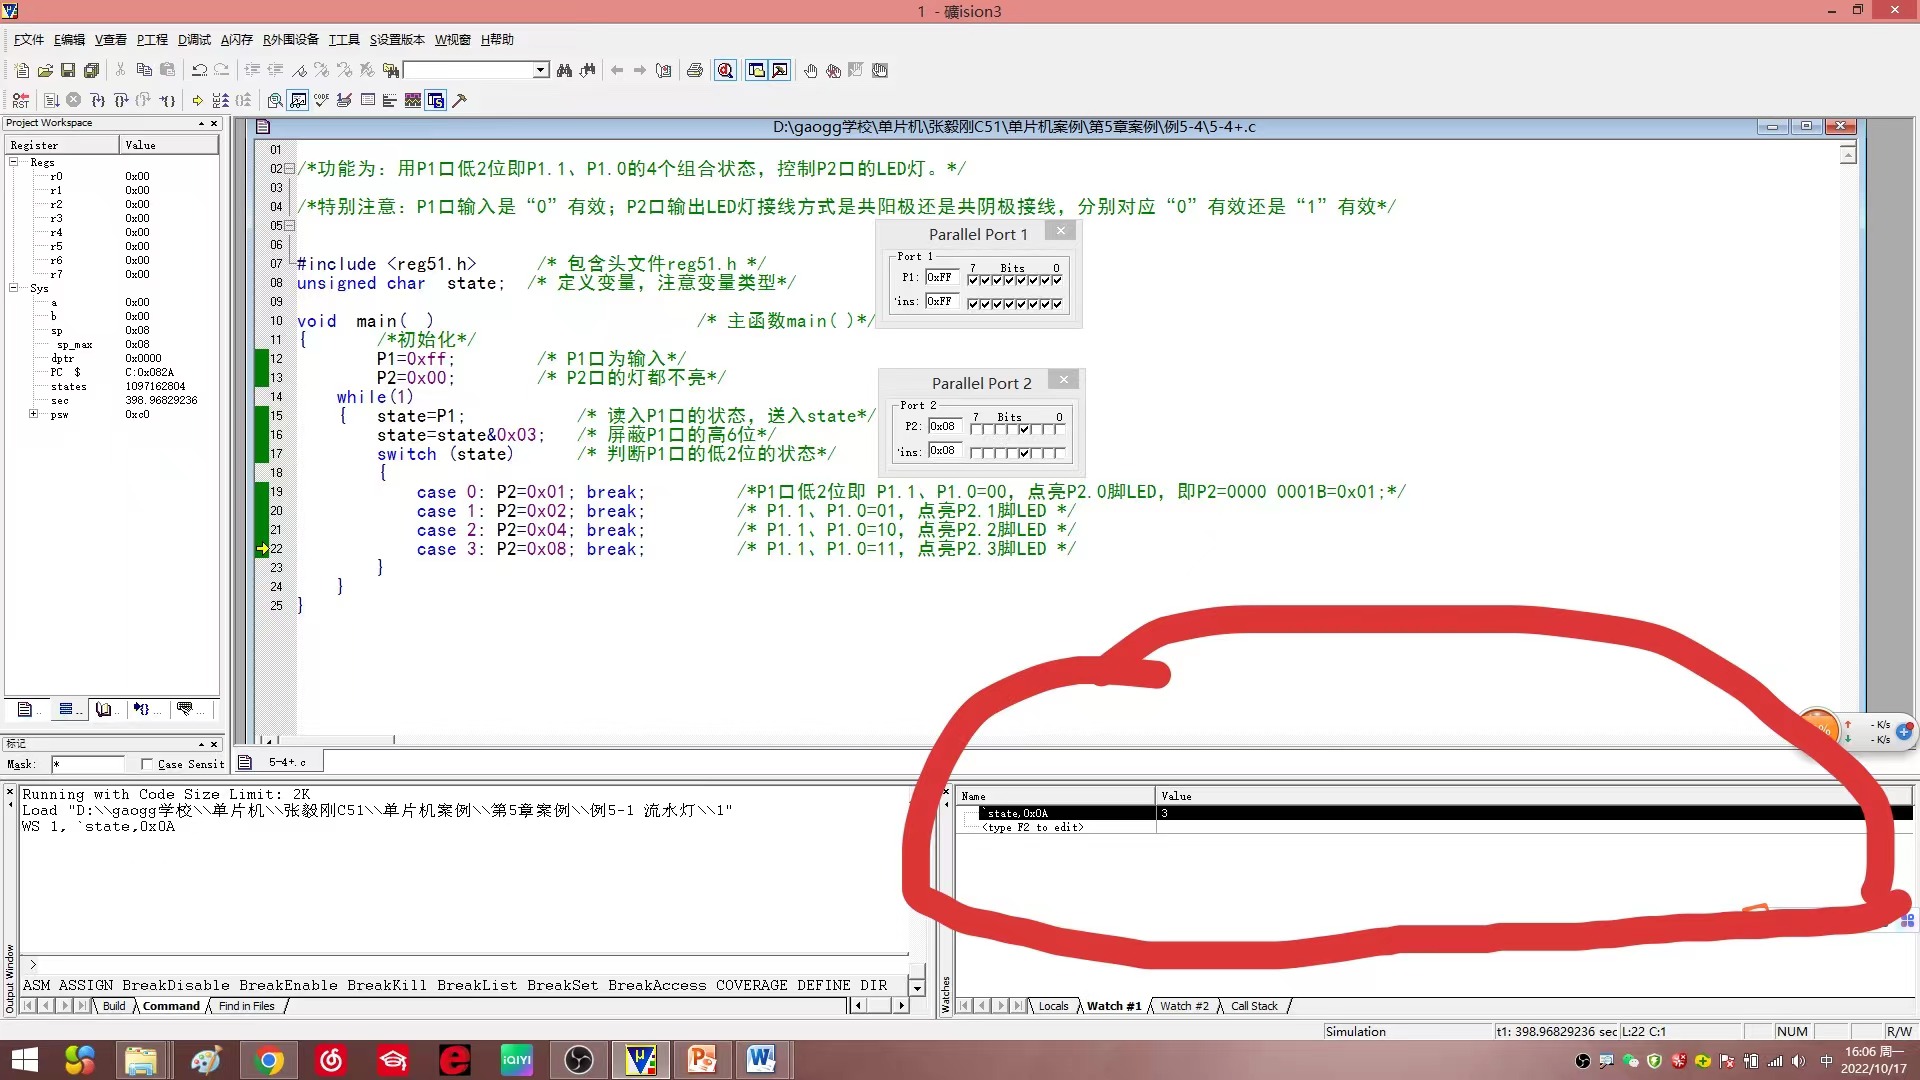Open the find text combo box dropdown
The width and height of the screenshot is (1920, 1080).
pyautogui.click(x=540, y=70)
